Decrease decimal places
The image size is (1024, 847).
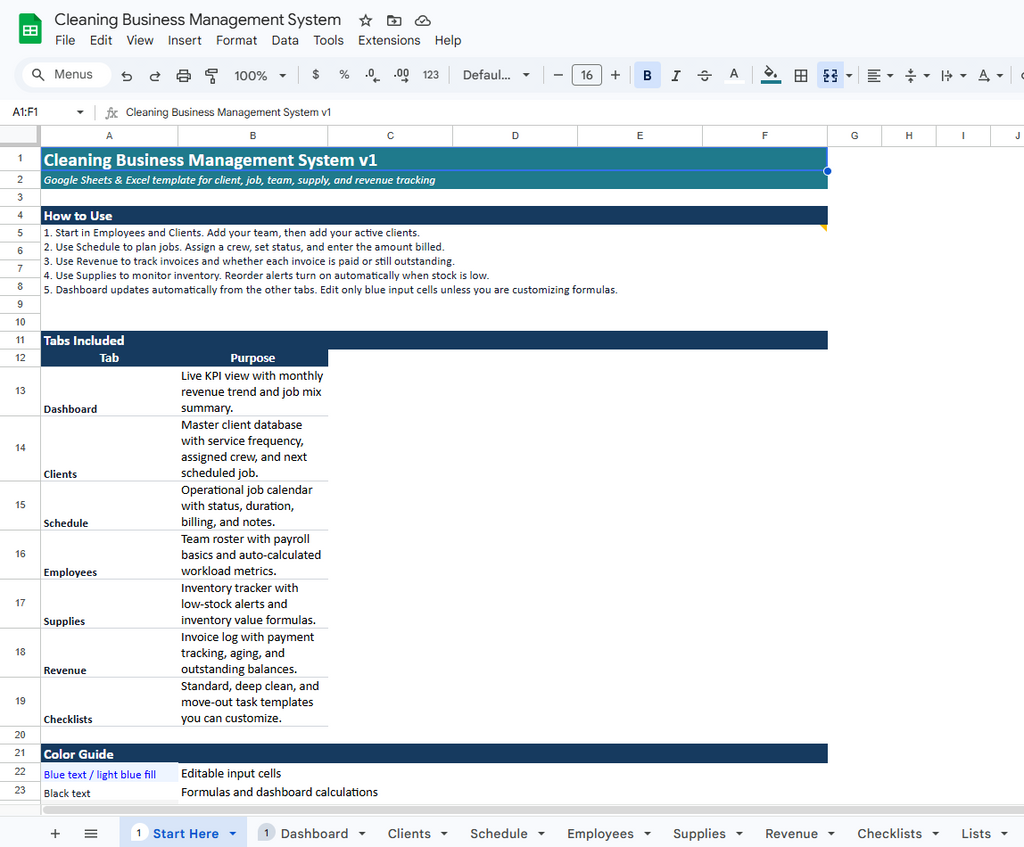click(x=372, y=75)
